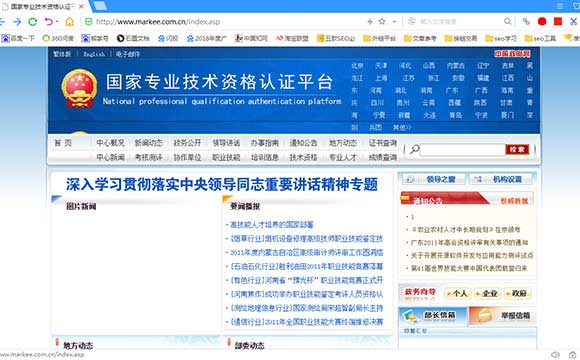Switch site language to English
The height and width of the screenshot is (360, 580).
pos(94,54)
